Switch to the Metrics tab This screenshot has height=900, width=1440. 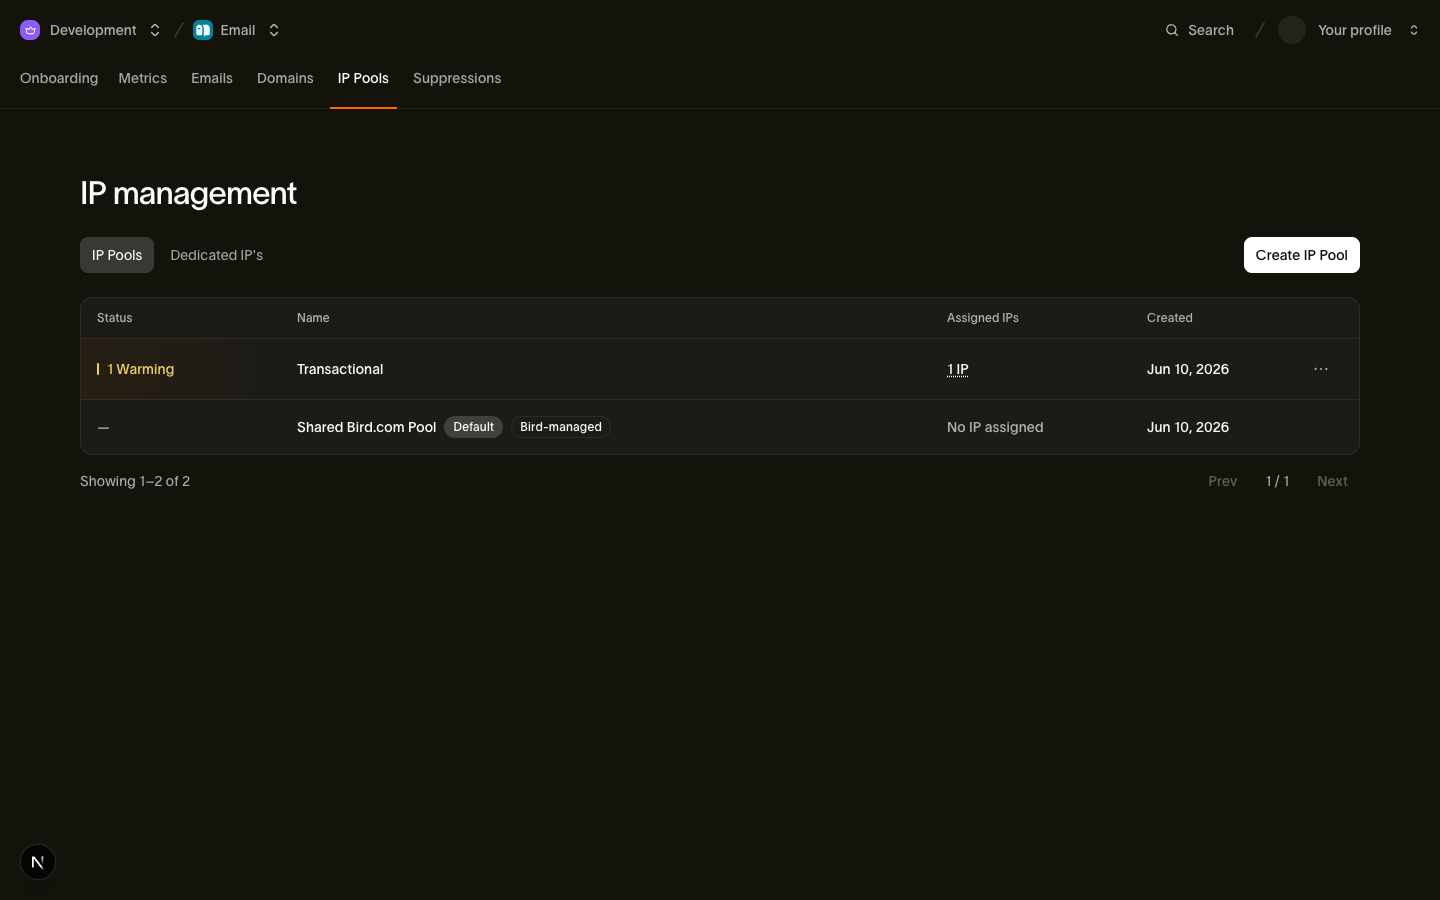point(143,78)
